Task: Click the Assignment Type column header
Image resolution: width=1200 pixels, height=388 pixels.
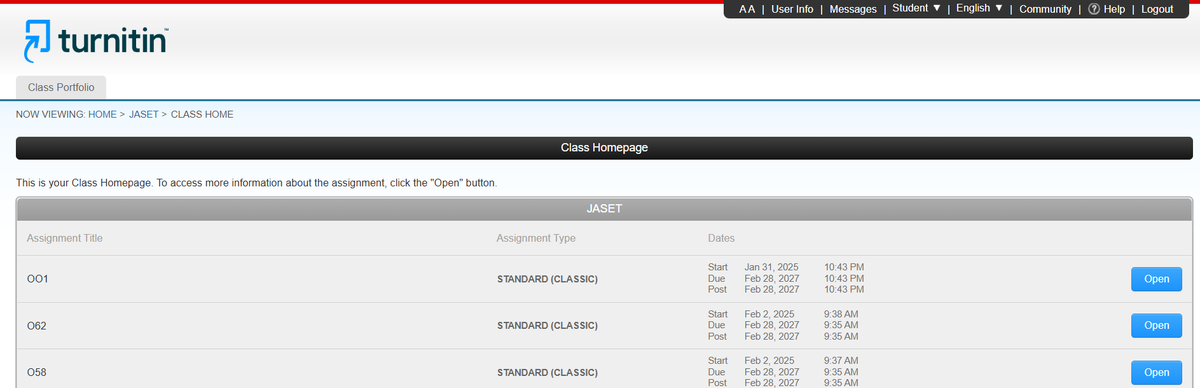Action: 536,238
